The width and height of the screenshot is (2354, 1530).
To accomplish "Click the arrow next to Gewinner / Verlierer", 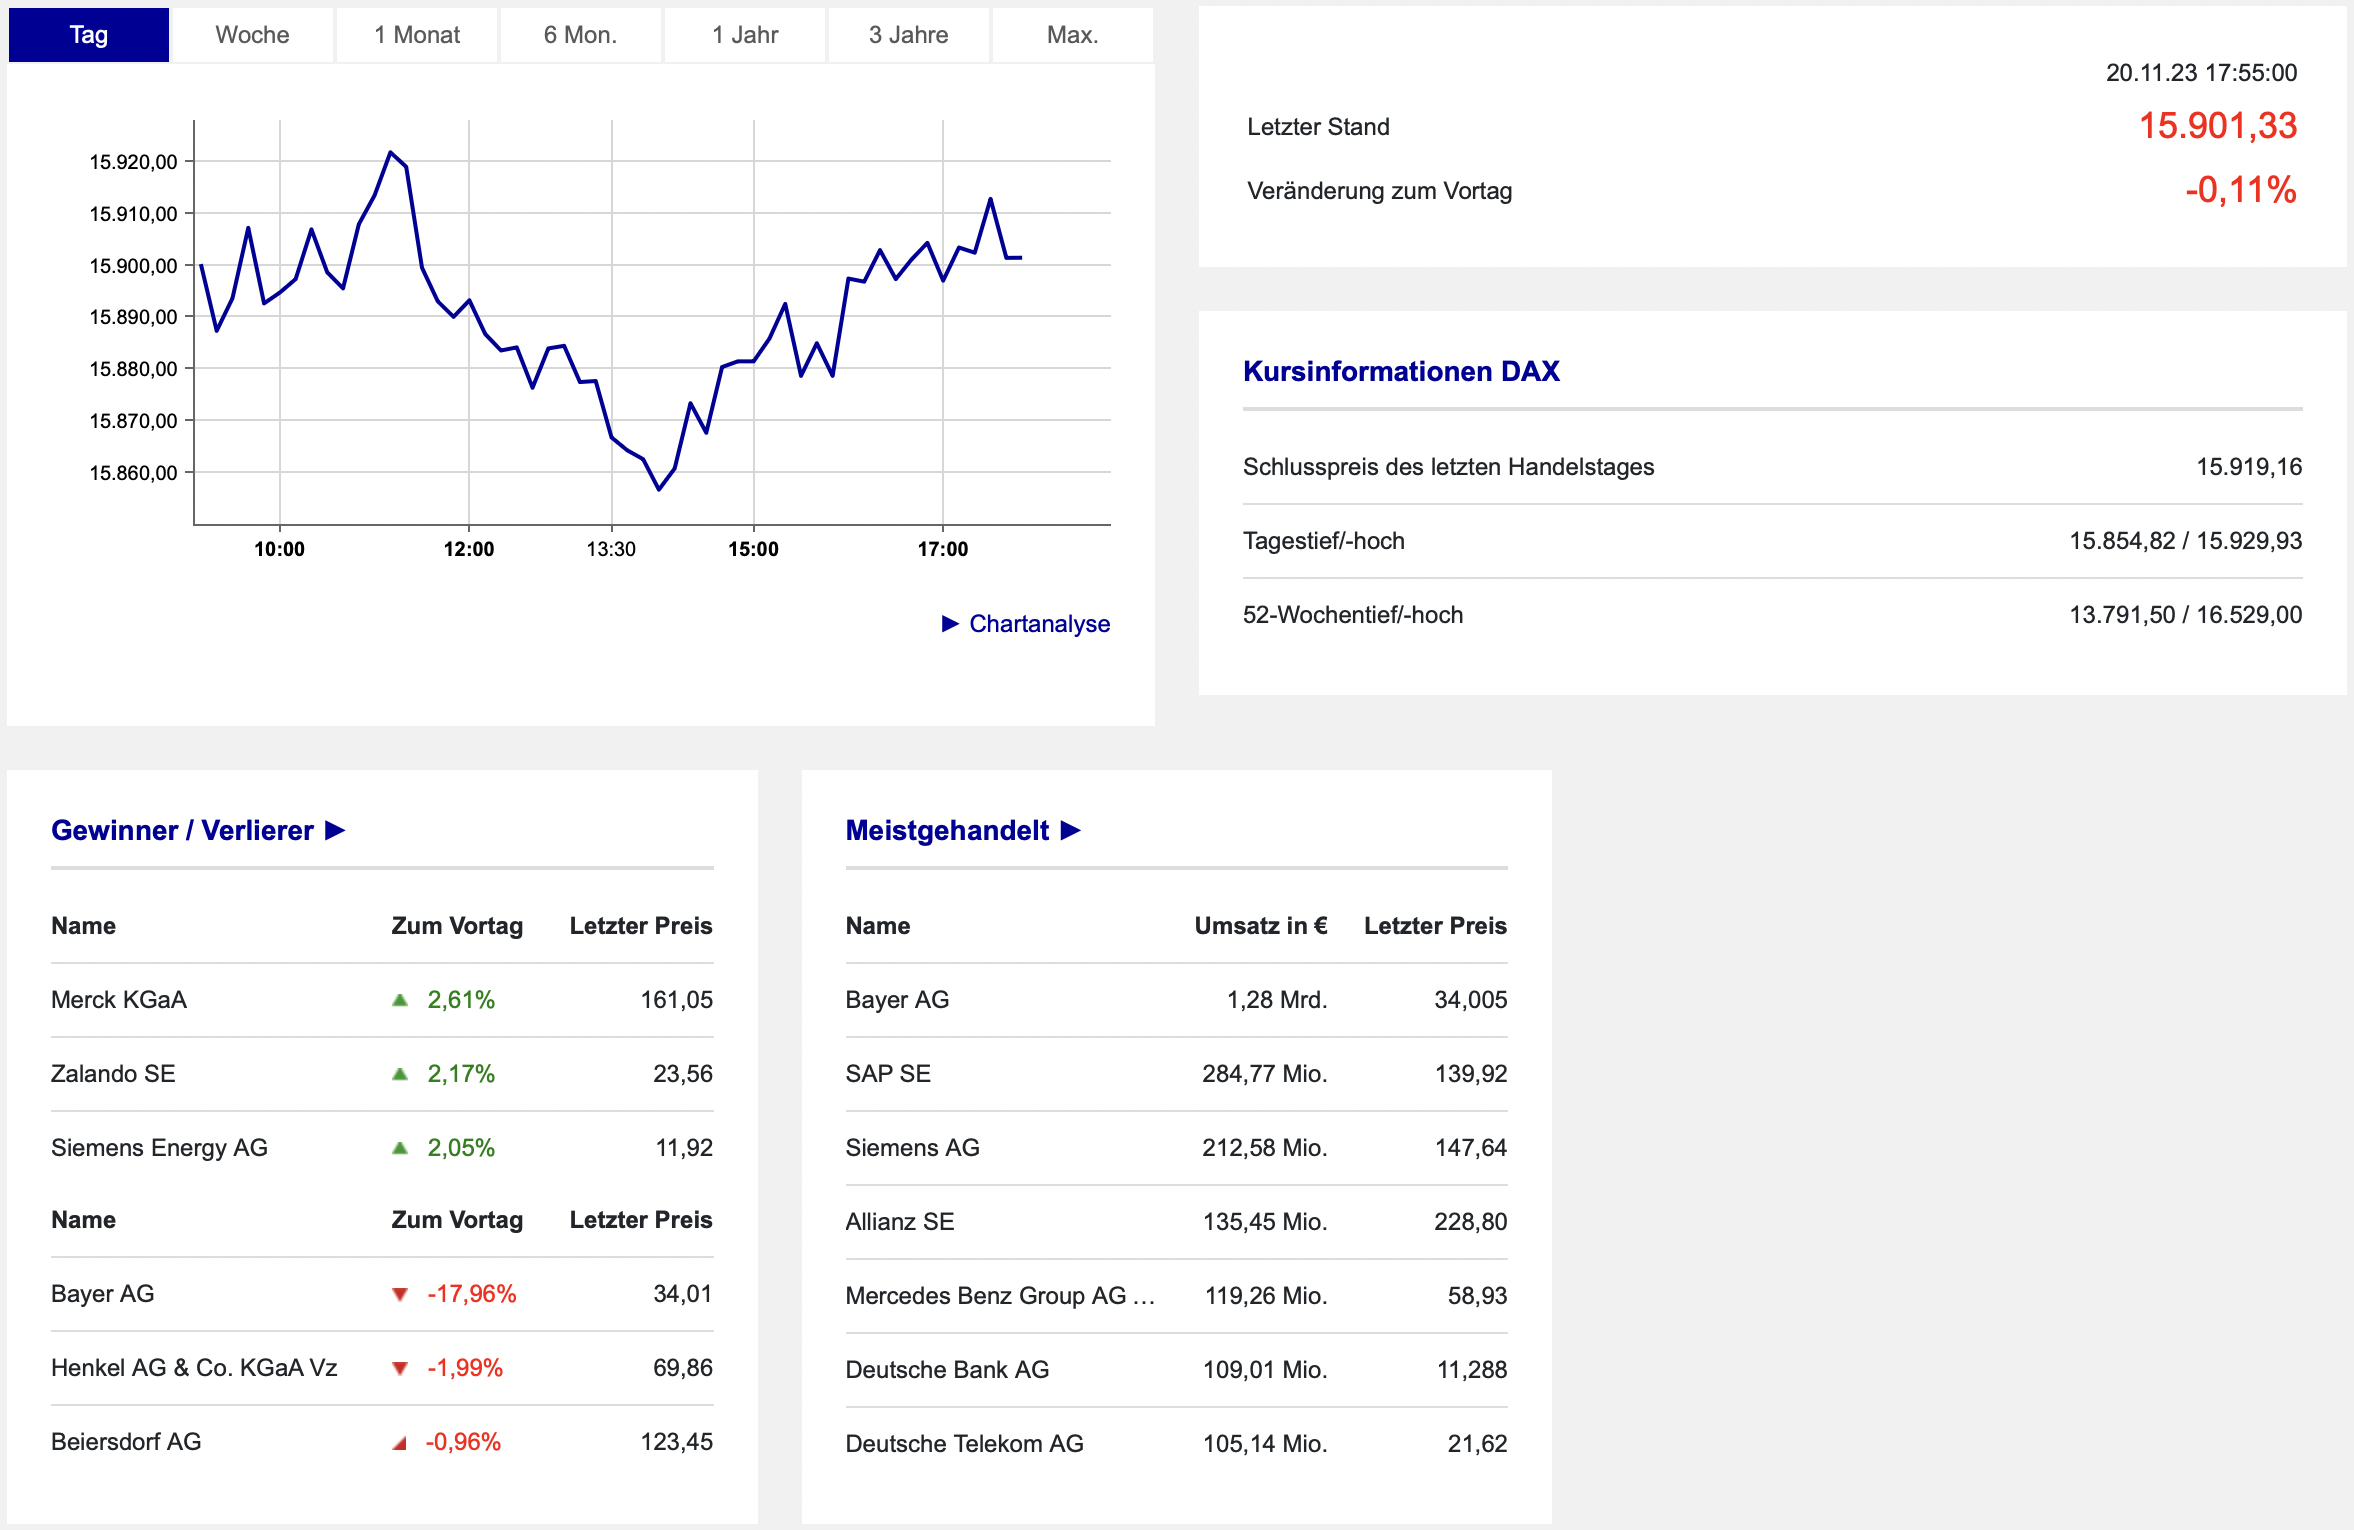I will coord(336,830).
